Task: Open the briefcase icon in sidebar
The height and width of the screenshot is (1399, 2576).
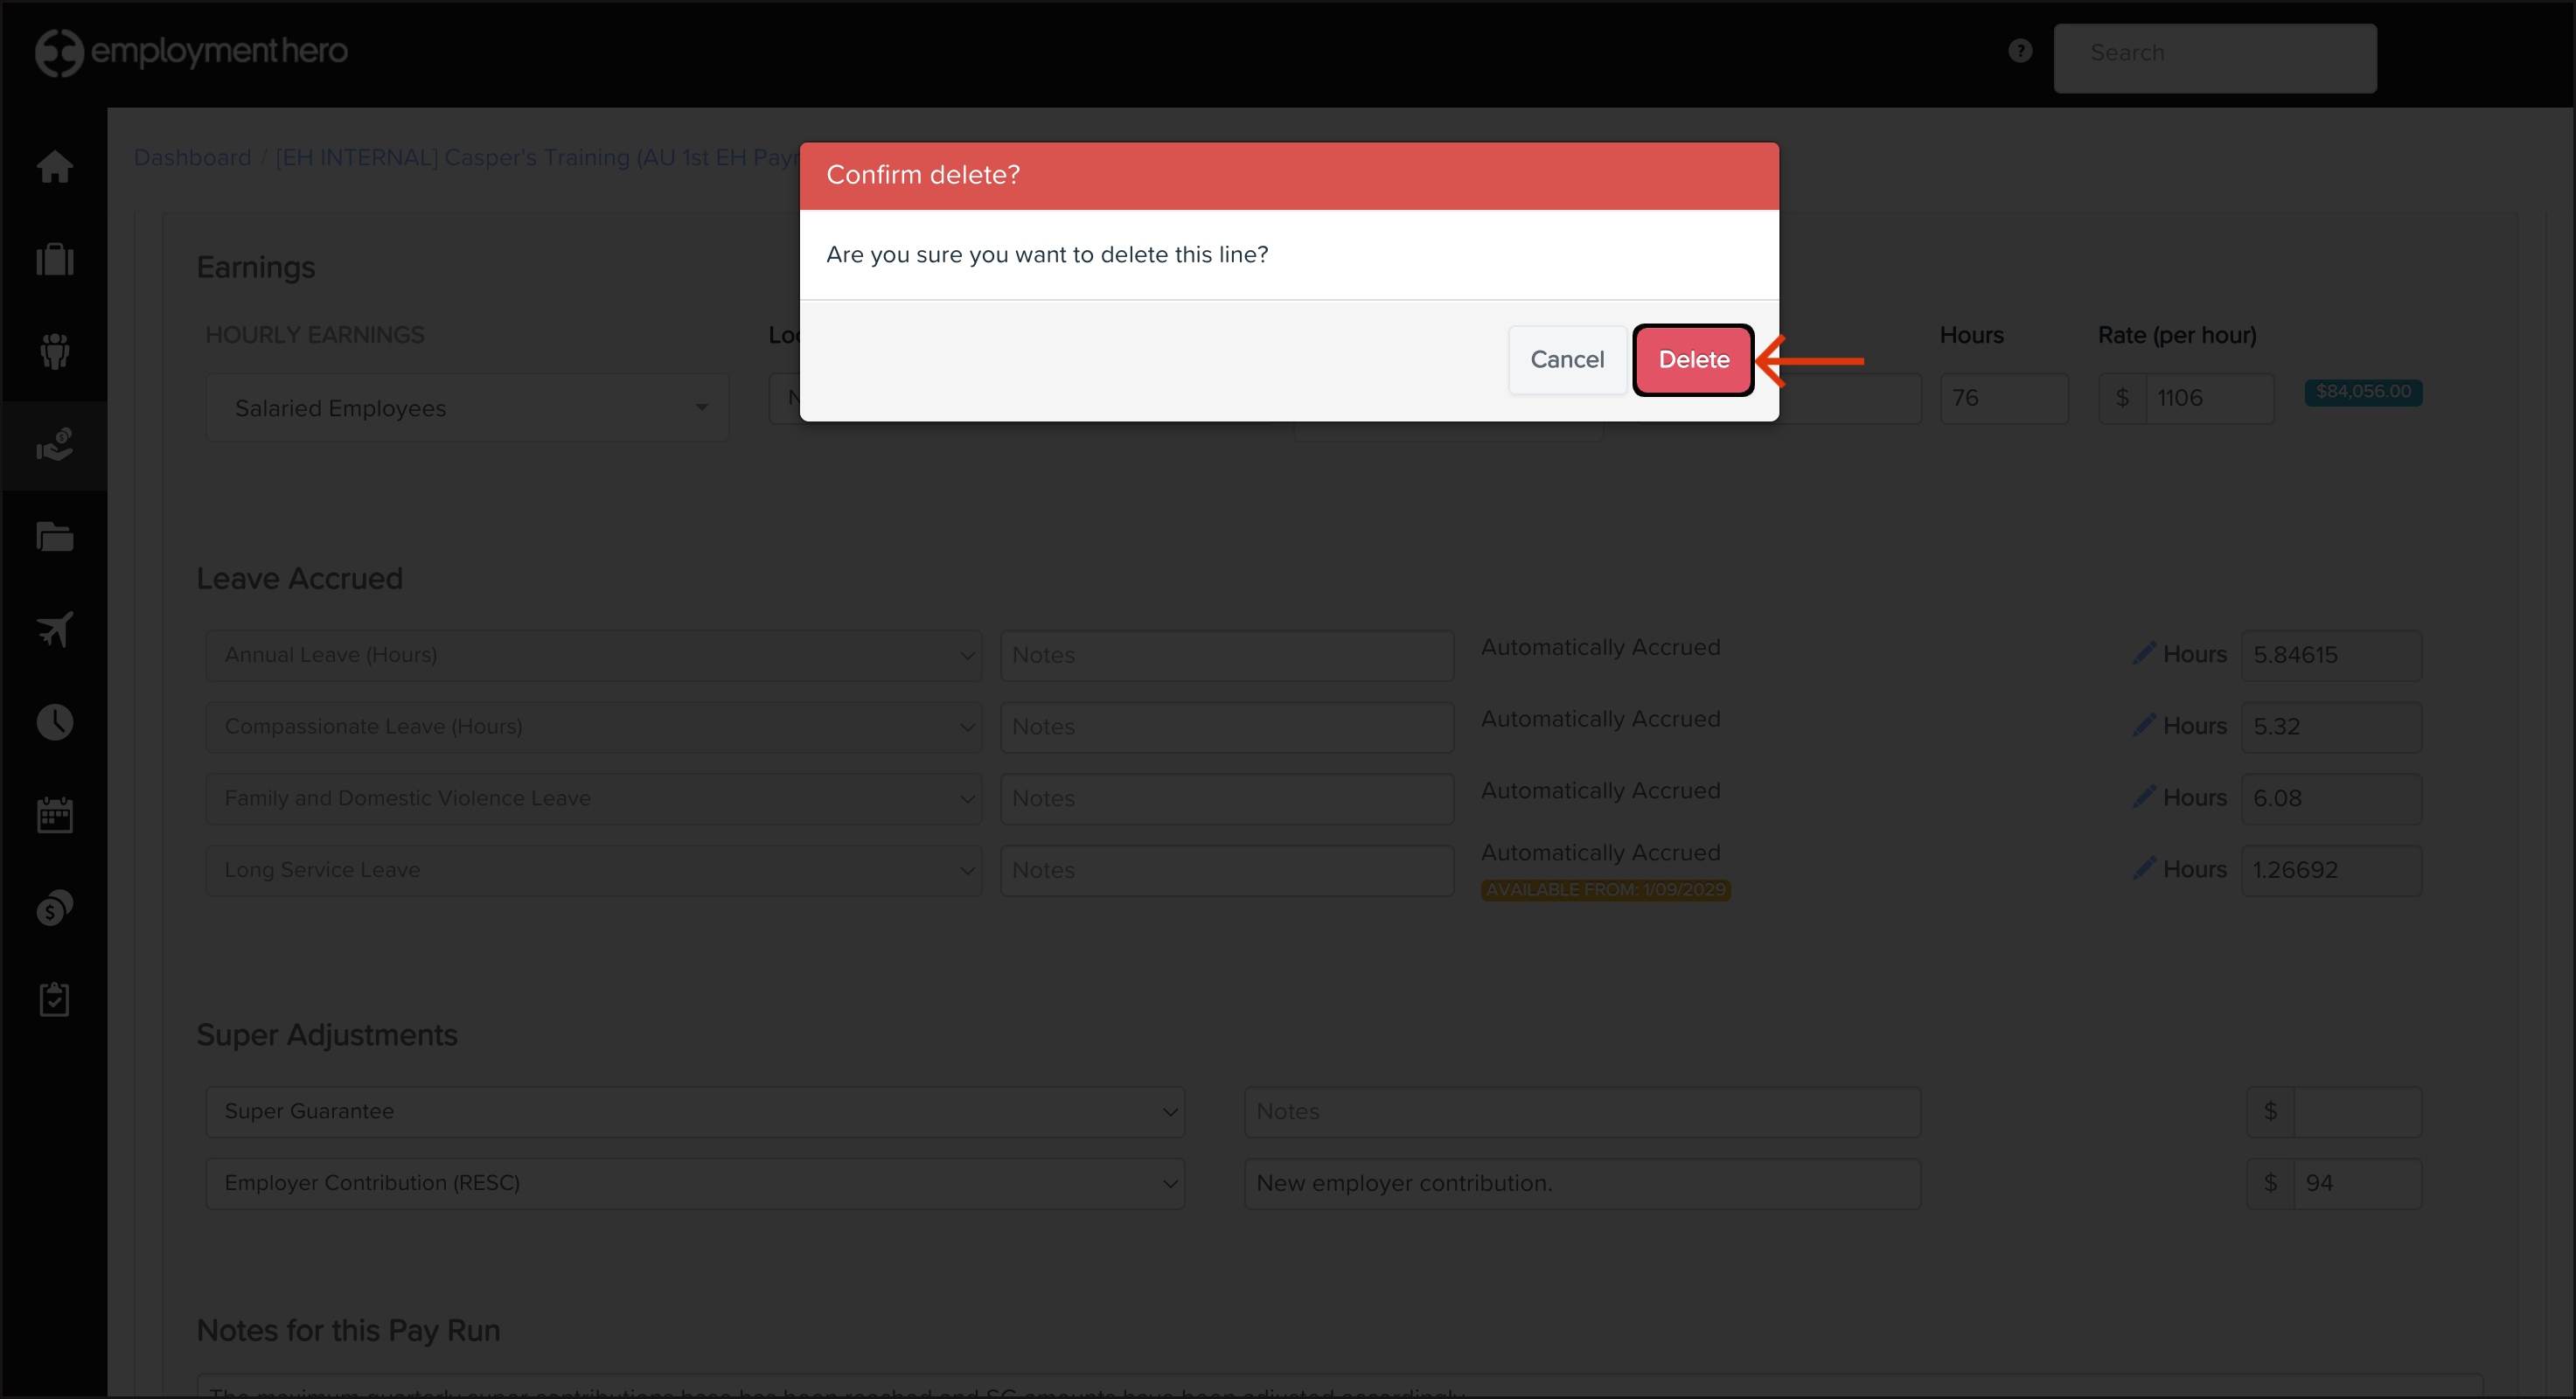Action: tap(55, 259)
